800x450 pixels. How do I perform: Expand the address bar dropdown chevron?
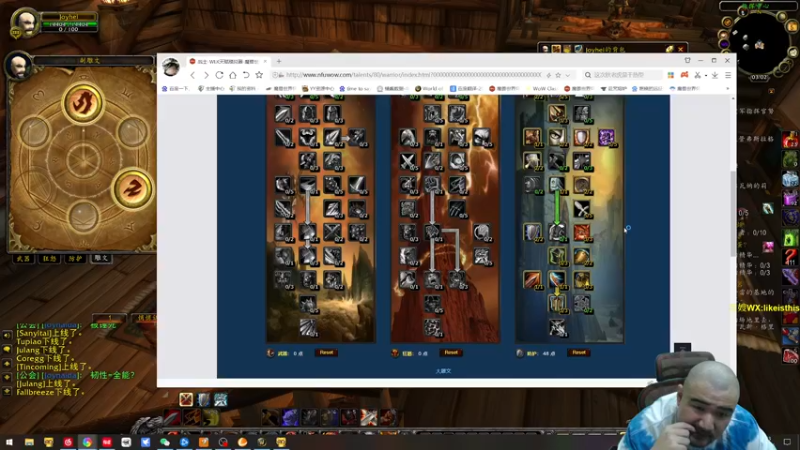coord(567,75)
